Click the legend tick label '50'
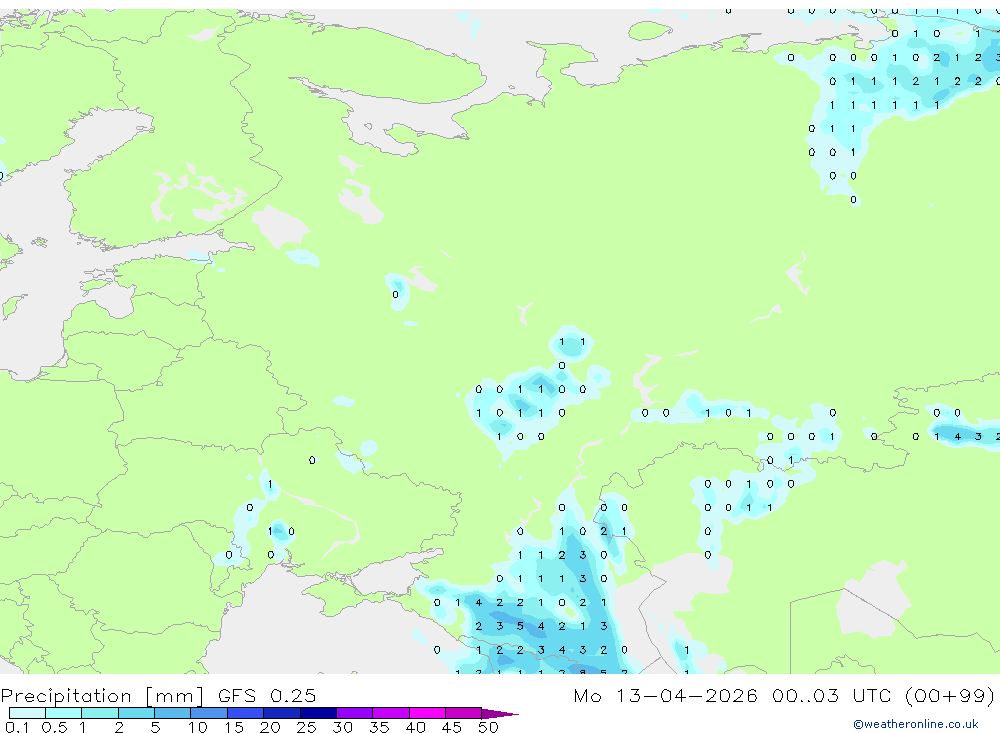 (x=488, y=727)
